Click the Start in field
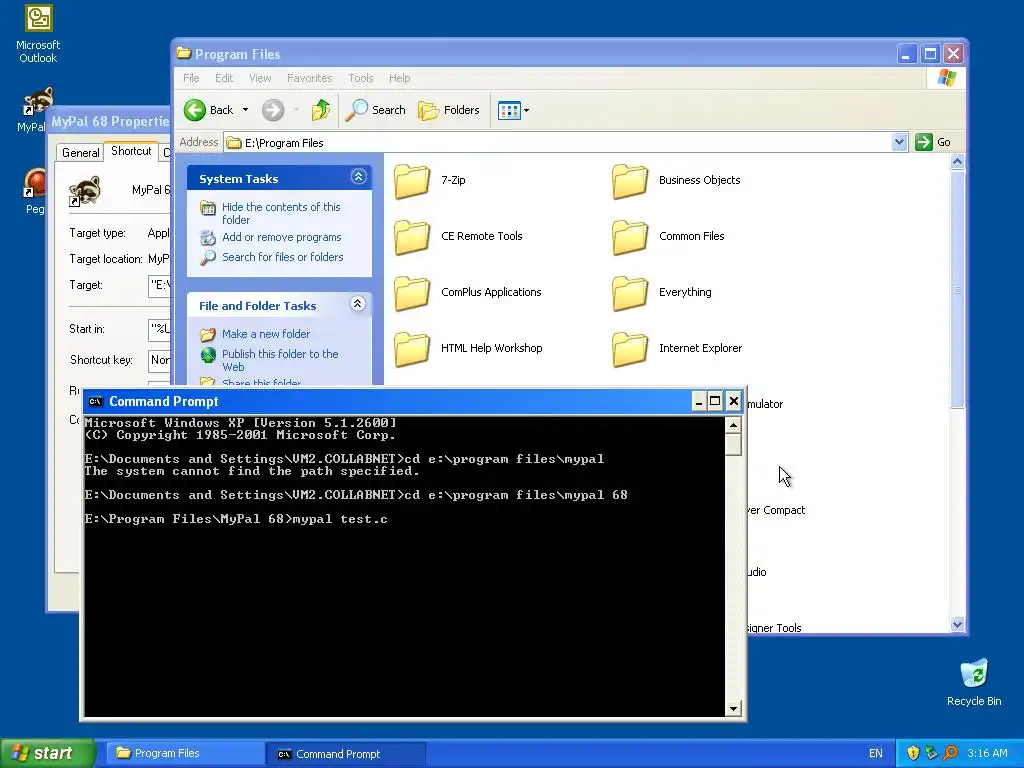The image size is (1024, 768). point(160,329)
